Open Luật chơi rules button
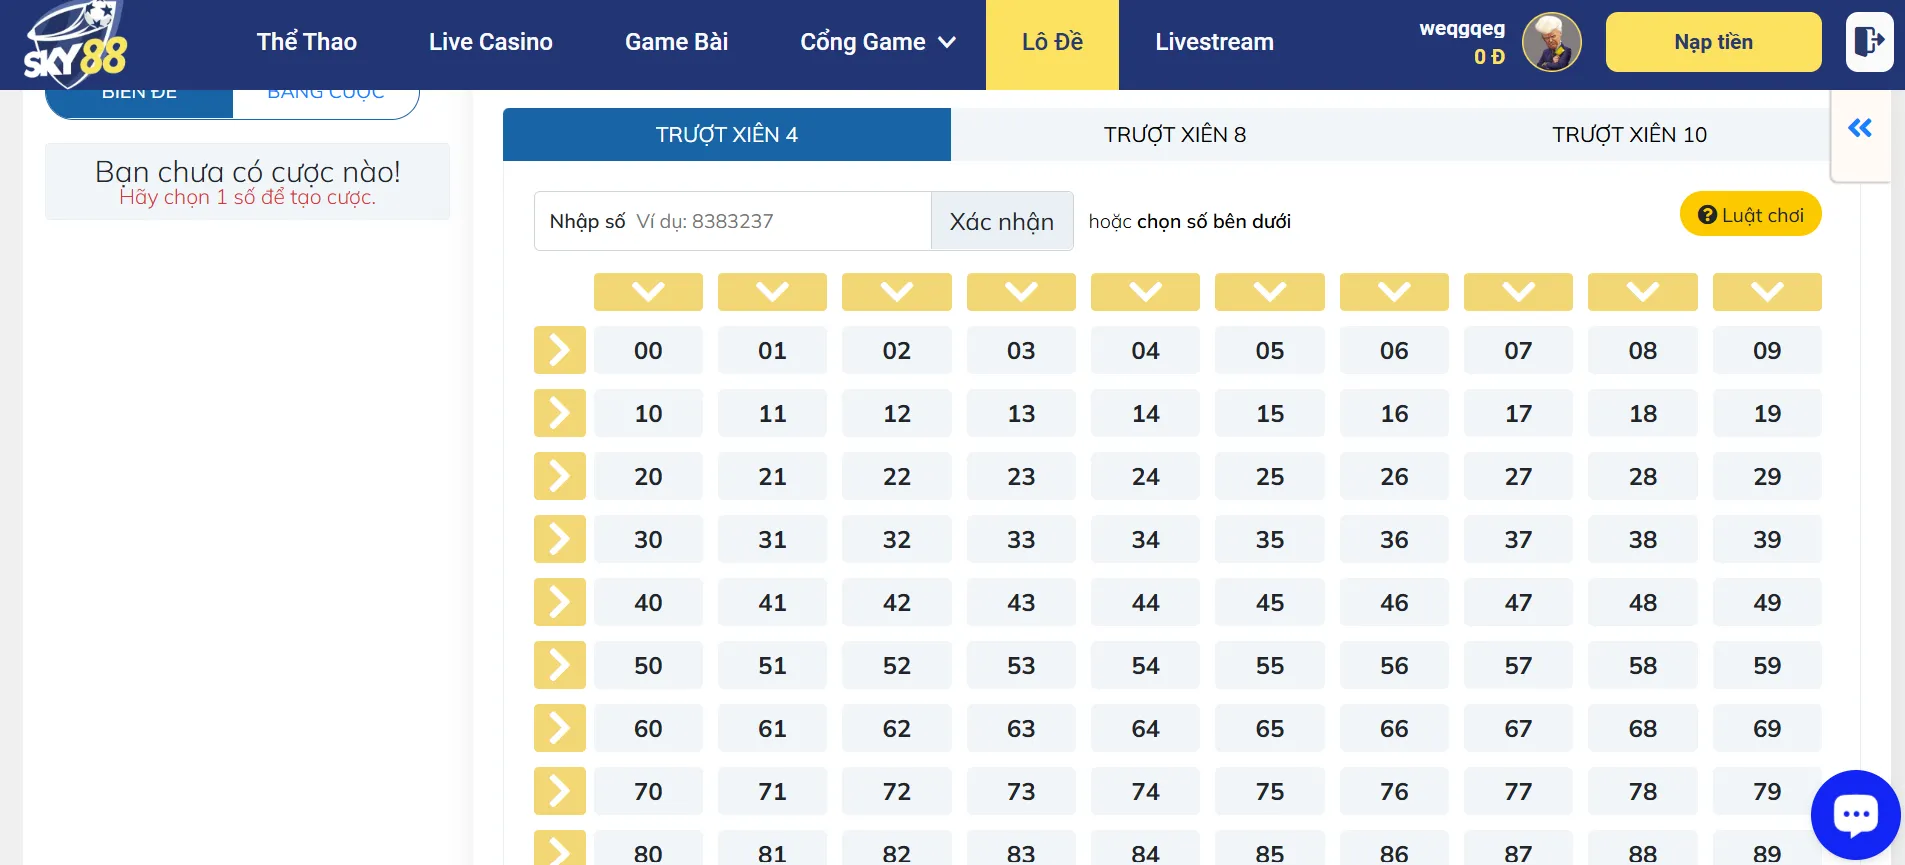The image size is (1905, 865). pos(1750,215)
